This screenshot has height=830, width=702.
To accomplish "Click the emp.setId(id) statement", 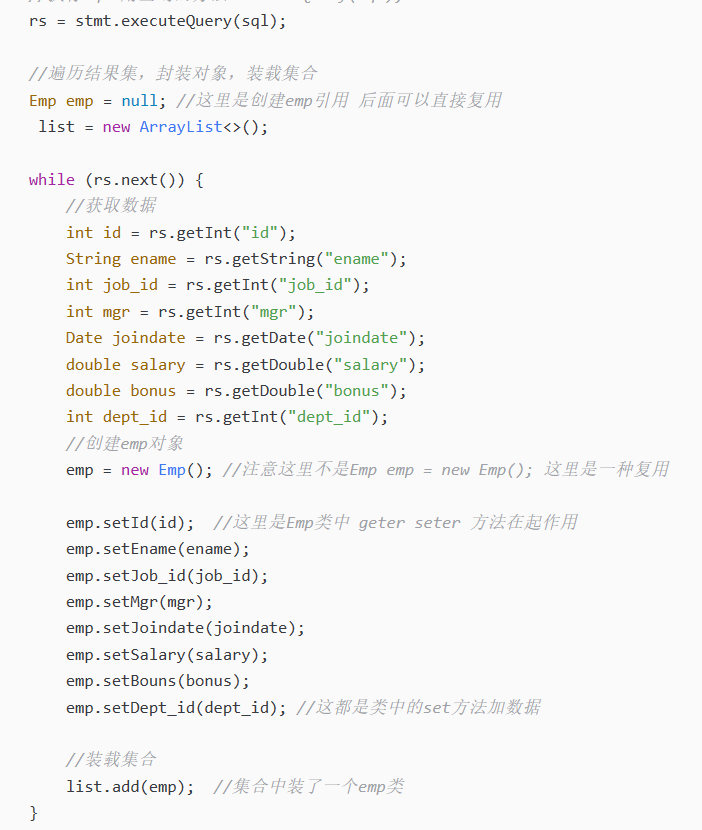I will click(x=130, y=523).
